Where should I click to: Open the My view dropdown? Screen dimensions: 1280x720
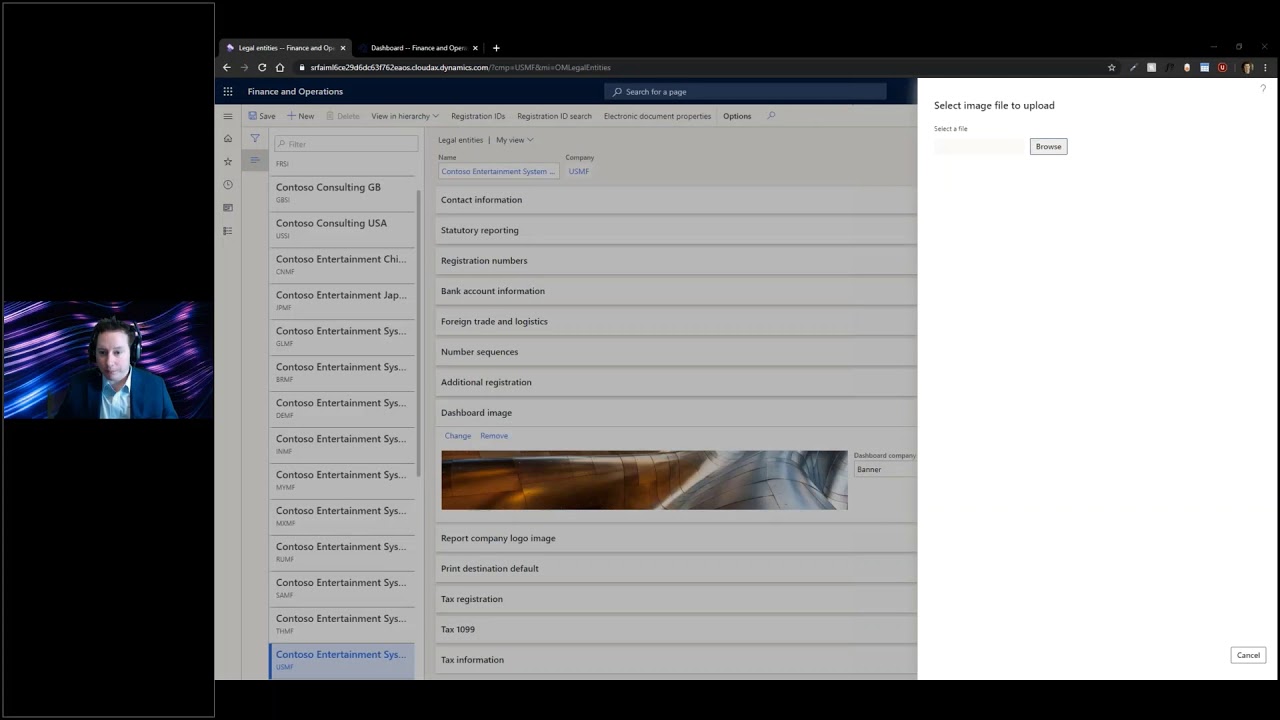(x=515, y=140)
